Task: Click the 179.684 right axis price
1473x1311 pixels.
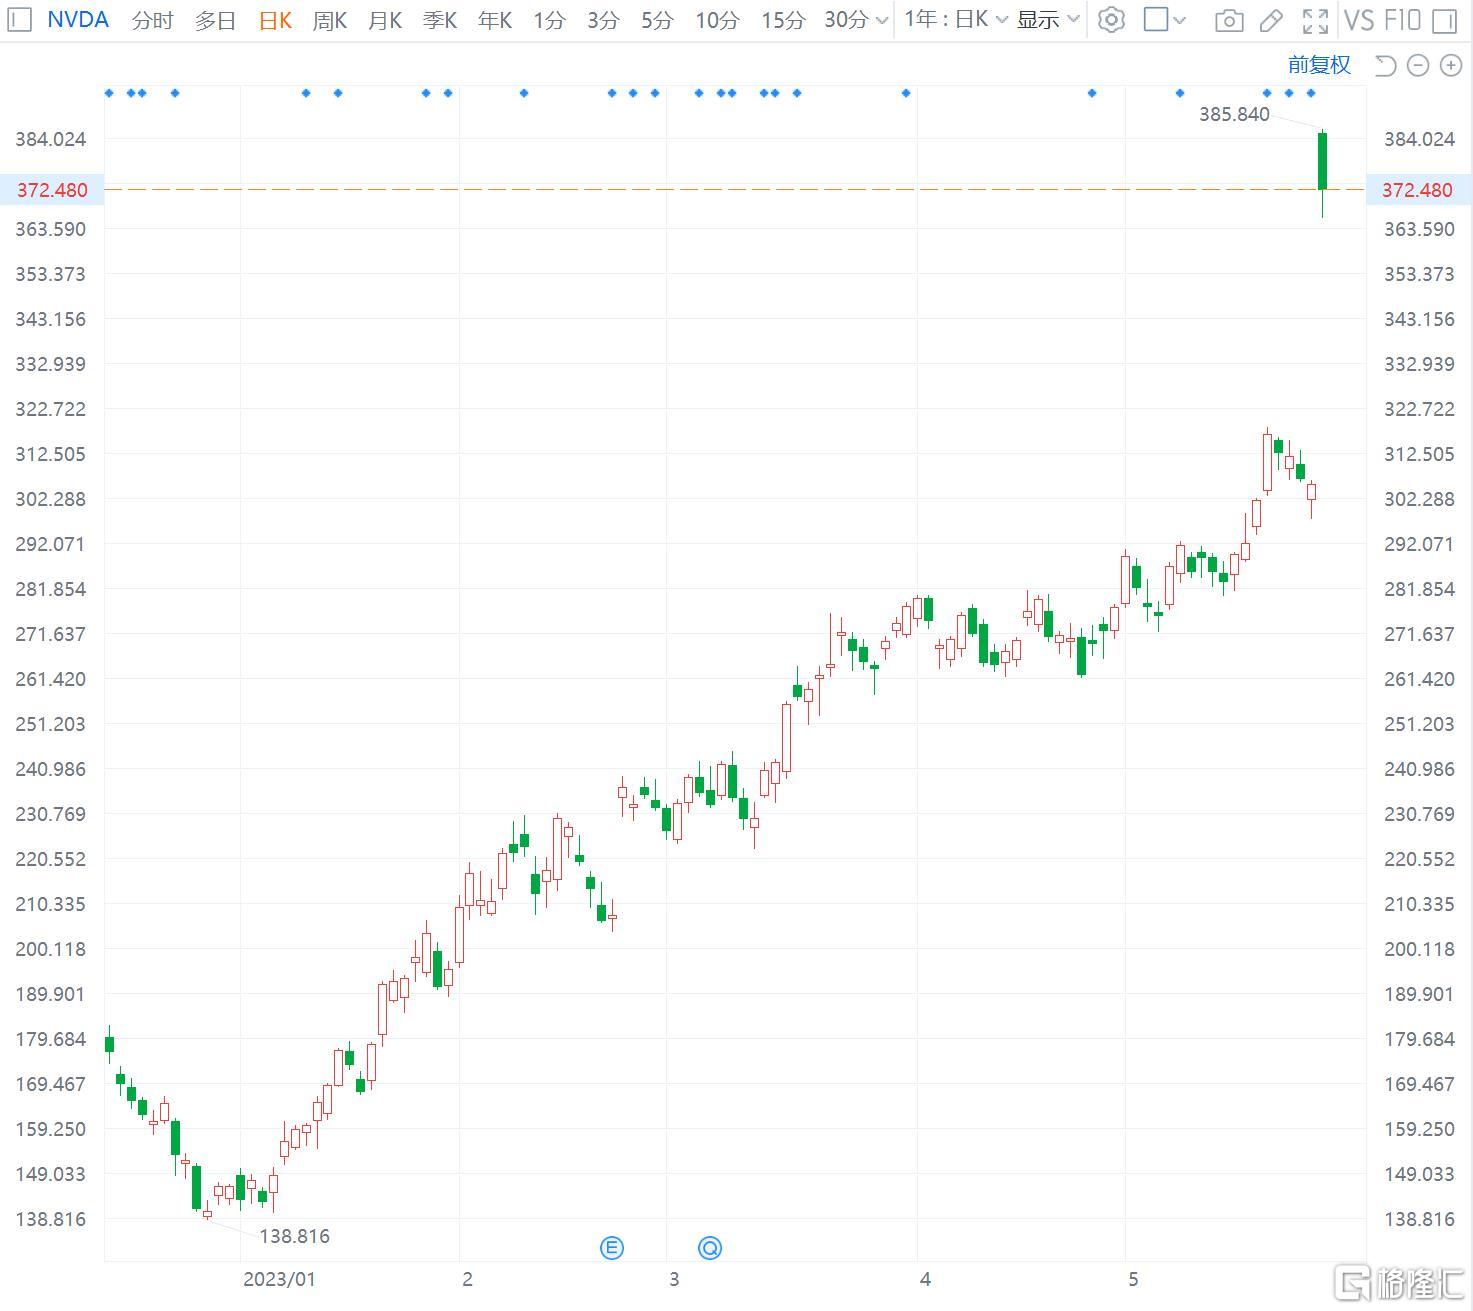Action: click(x=1419, y=1039)
